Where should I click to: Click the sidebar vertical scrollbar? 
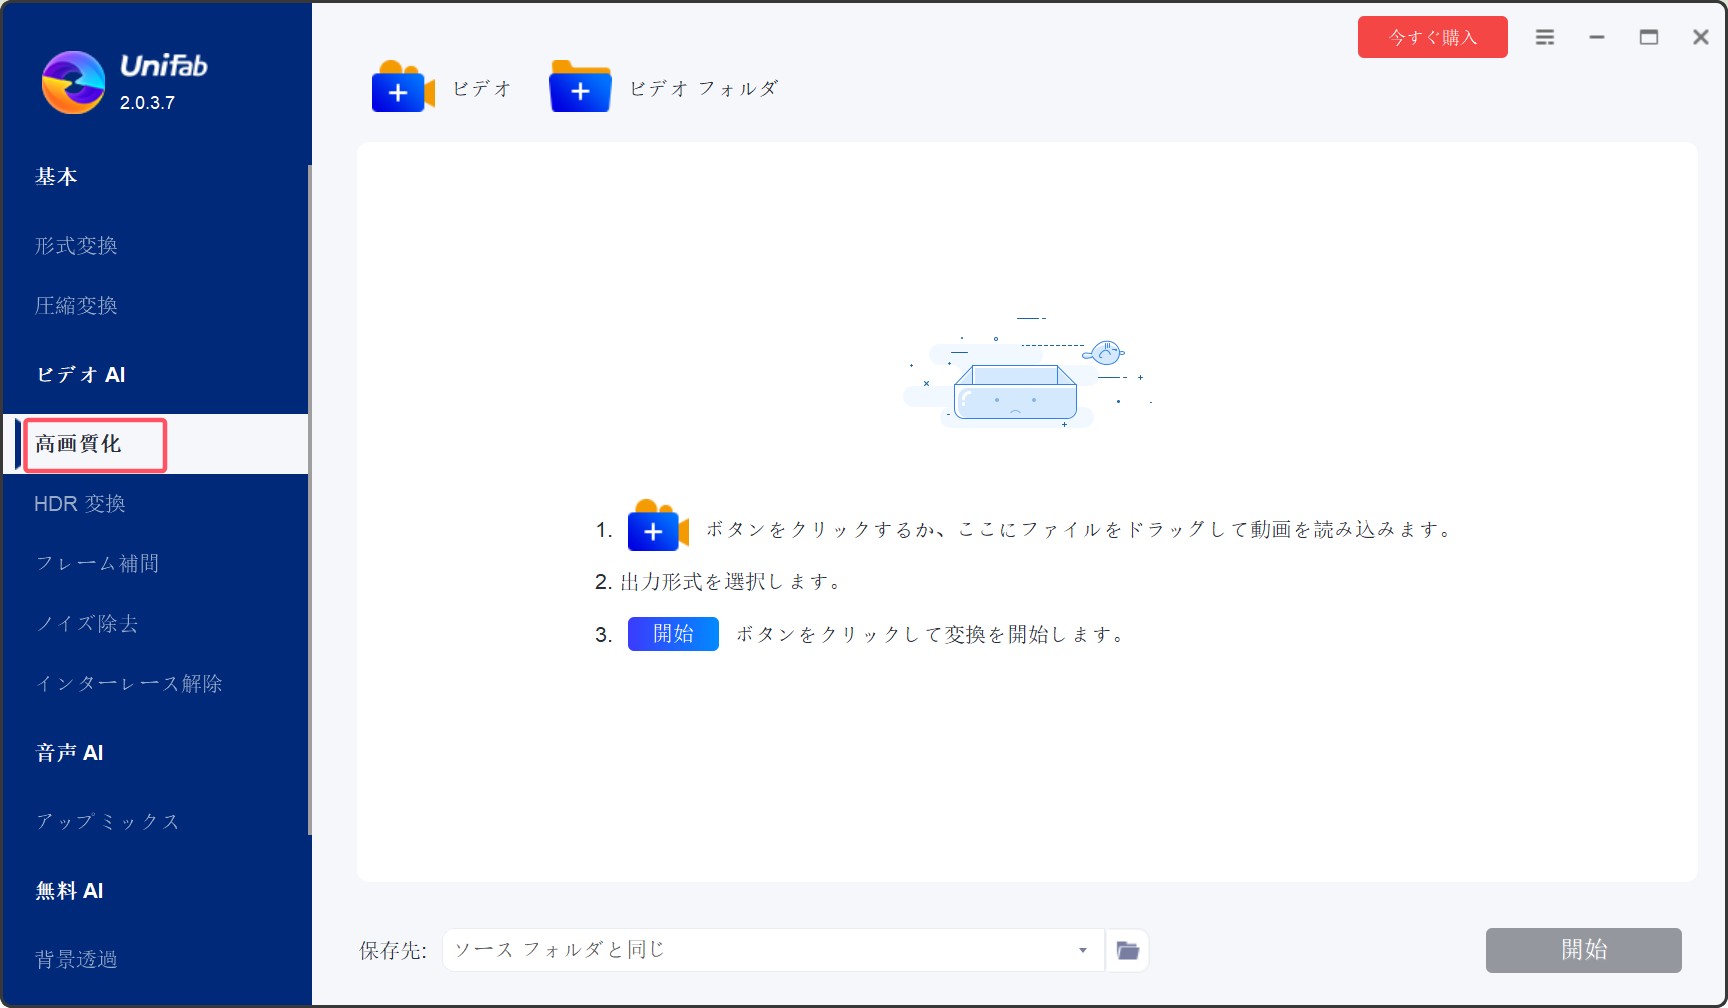[310, 500]
